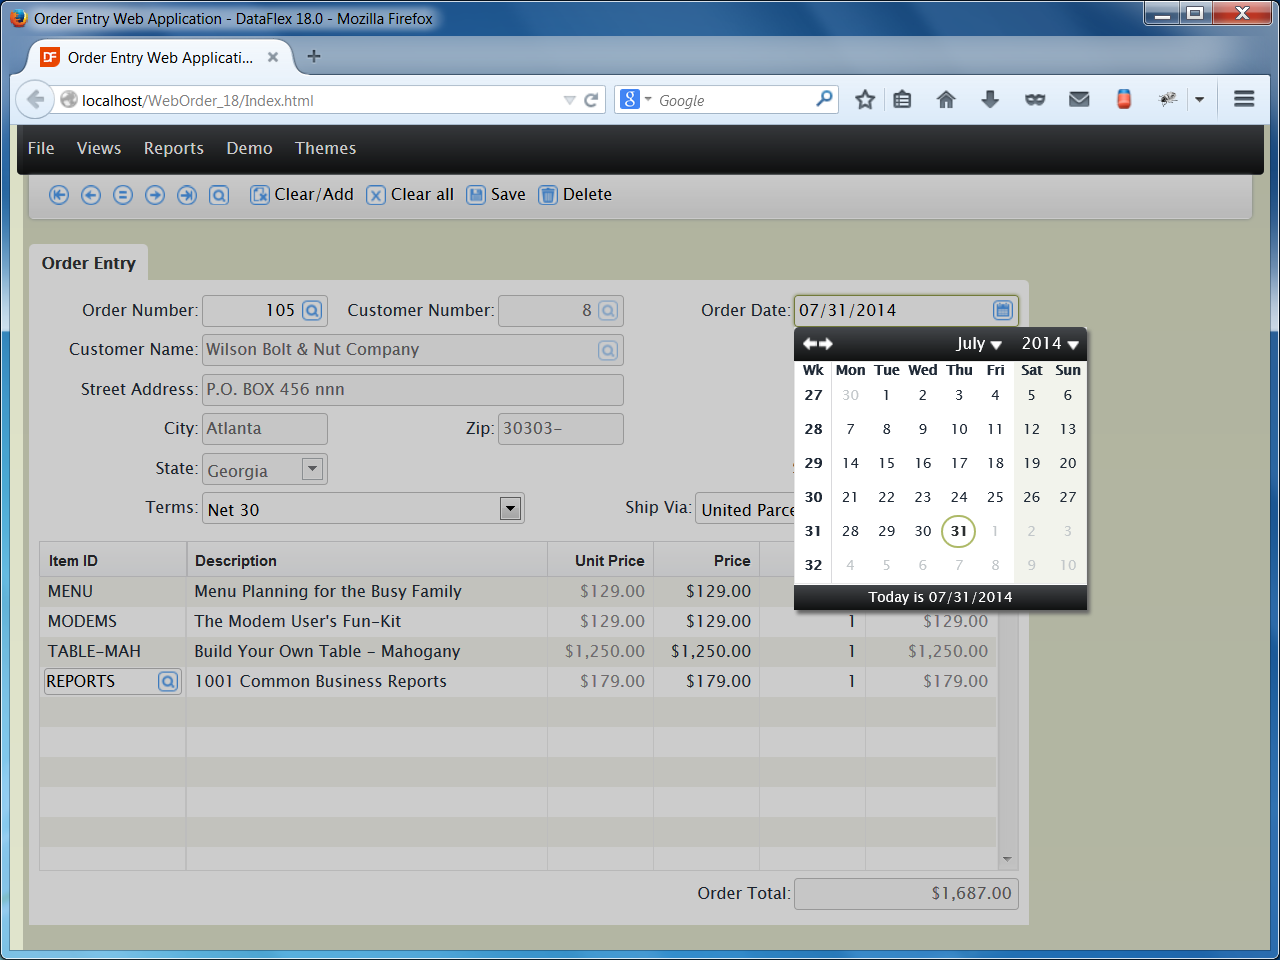Click the Clear/Add button
The width and height of the screenshot is (1280, 960).
click(x=302, y=195)
